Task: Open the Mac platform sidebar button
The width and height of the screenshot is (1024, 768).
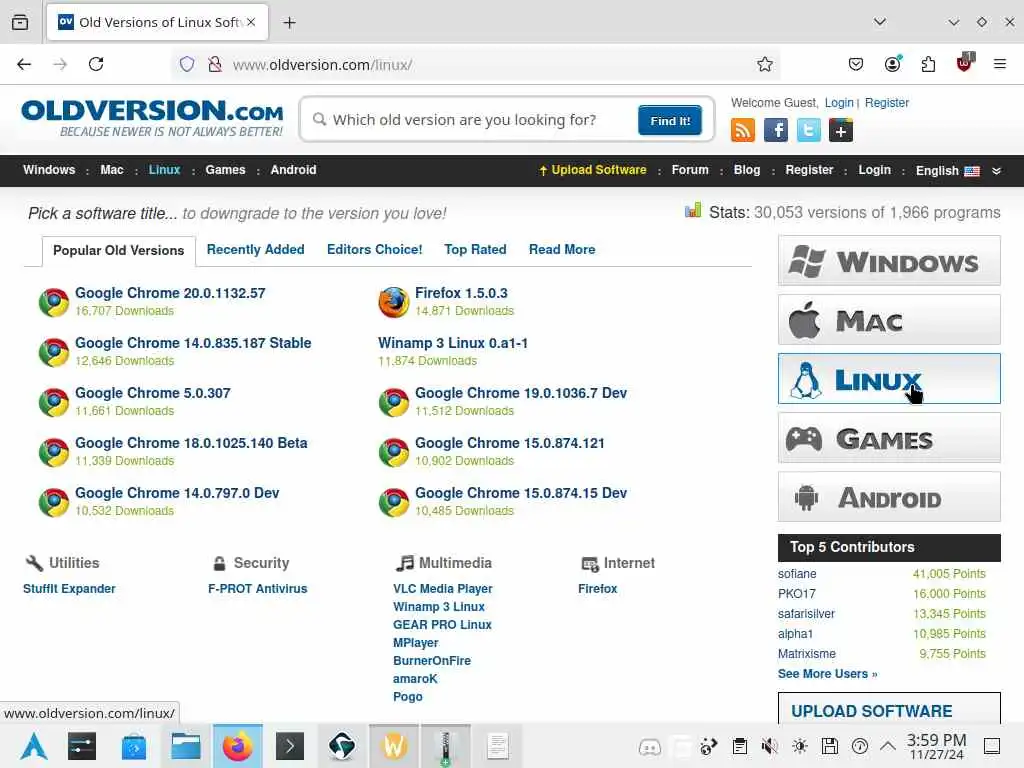Action: click(x=889, y=319)
